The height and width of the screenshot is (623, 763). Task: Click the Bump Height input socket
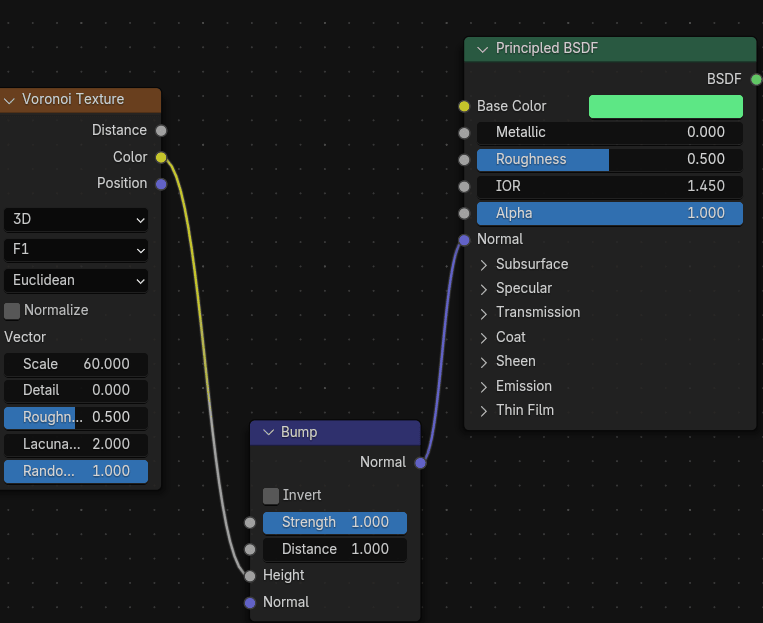[250, 575]
